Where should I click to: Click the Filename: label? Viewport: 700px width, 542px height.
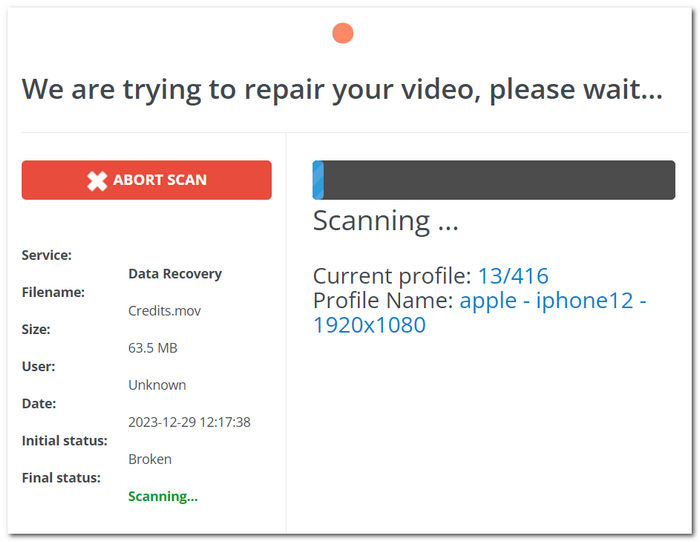click(53, 292)
